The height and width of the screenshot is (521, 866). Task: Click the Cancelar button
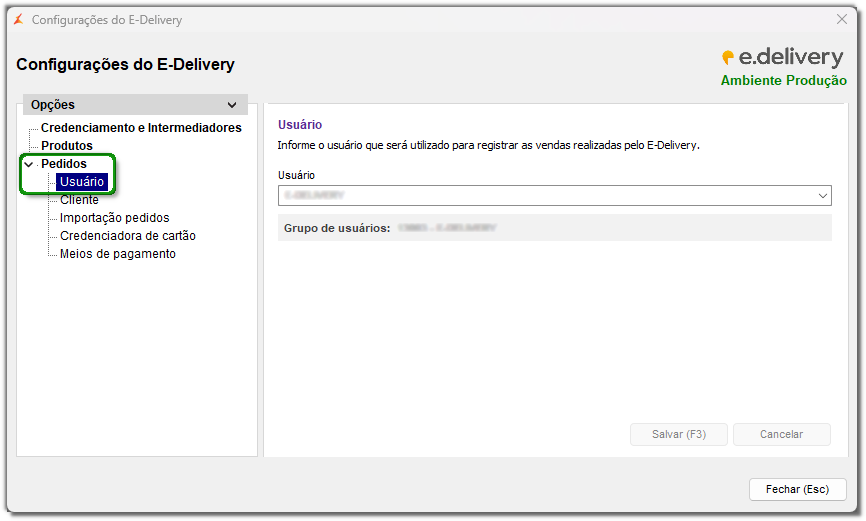(x=781, y=434)
